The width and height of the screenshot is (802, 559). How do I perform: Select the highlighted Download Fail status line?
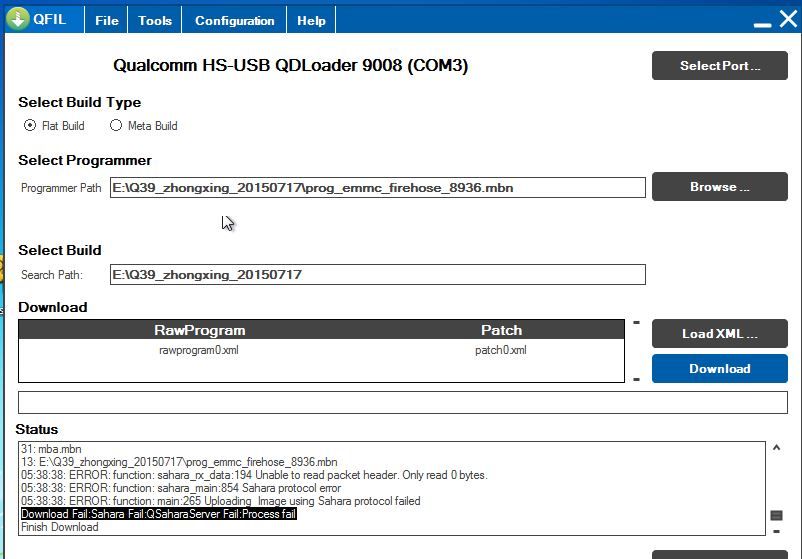click(x=159, y=514)
